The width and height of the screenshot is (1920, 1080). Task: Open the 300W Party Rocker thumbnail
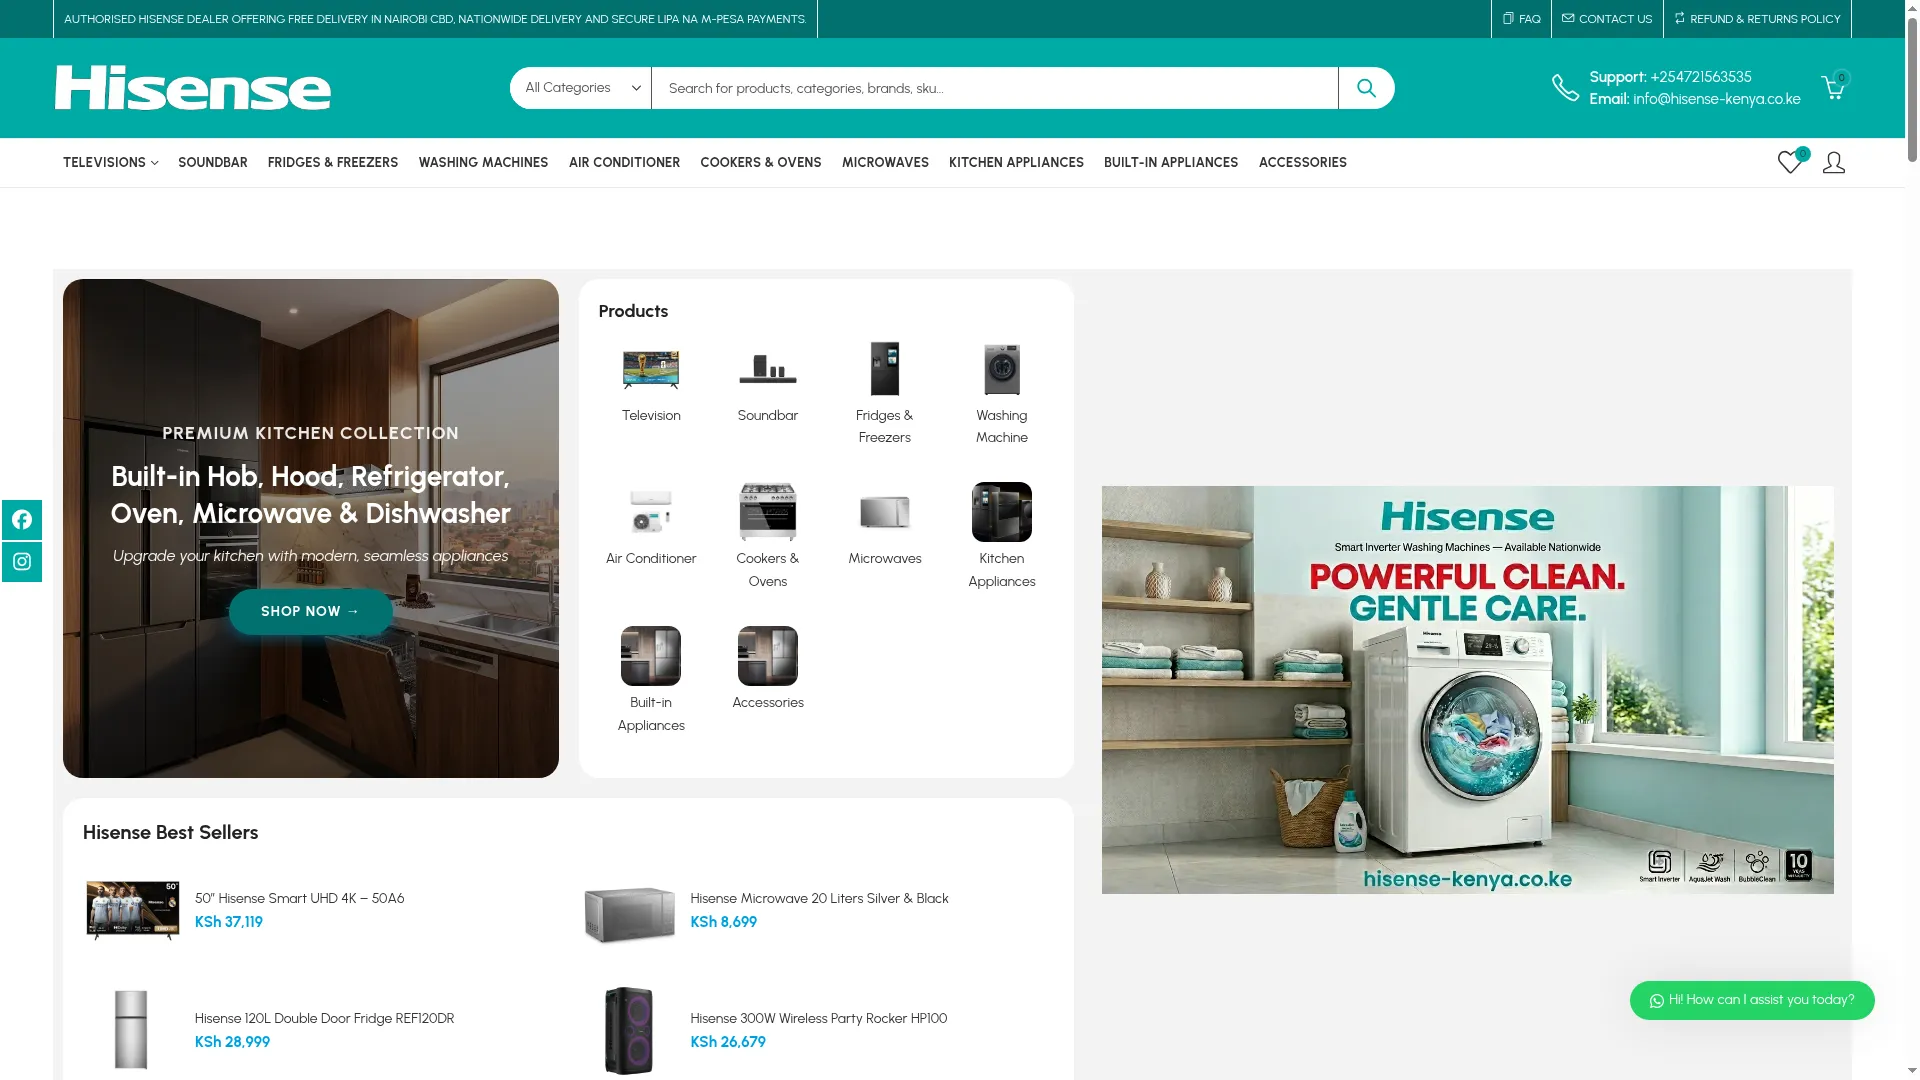tap(629, 1031)
